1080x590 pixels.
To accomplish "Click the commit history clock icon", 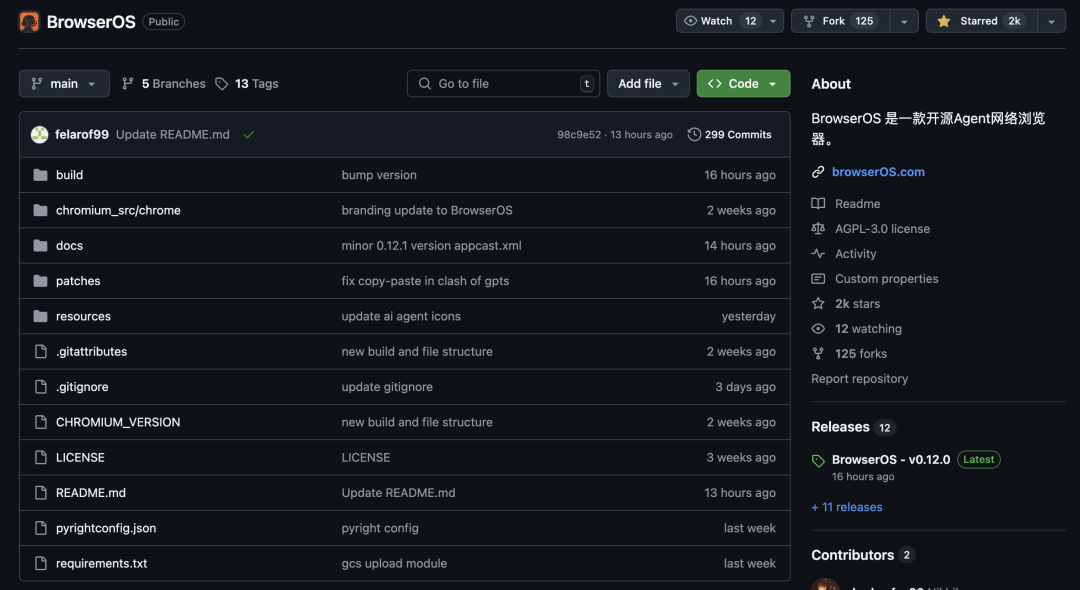I will click(x=694, y=134).
